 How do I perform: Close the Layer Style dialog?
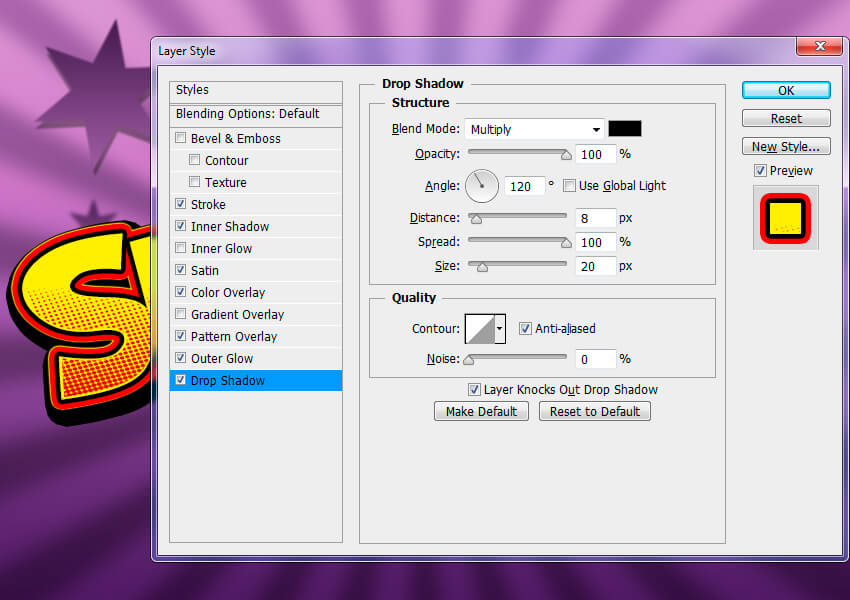(x=820, y=47)
